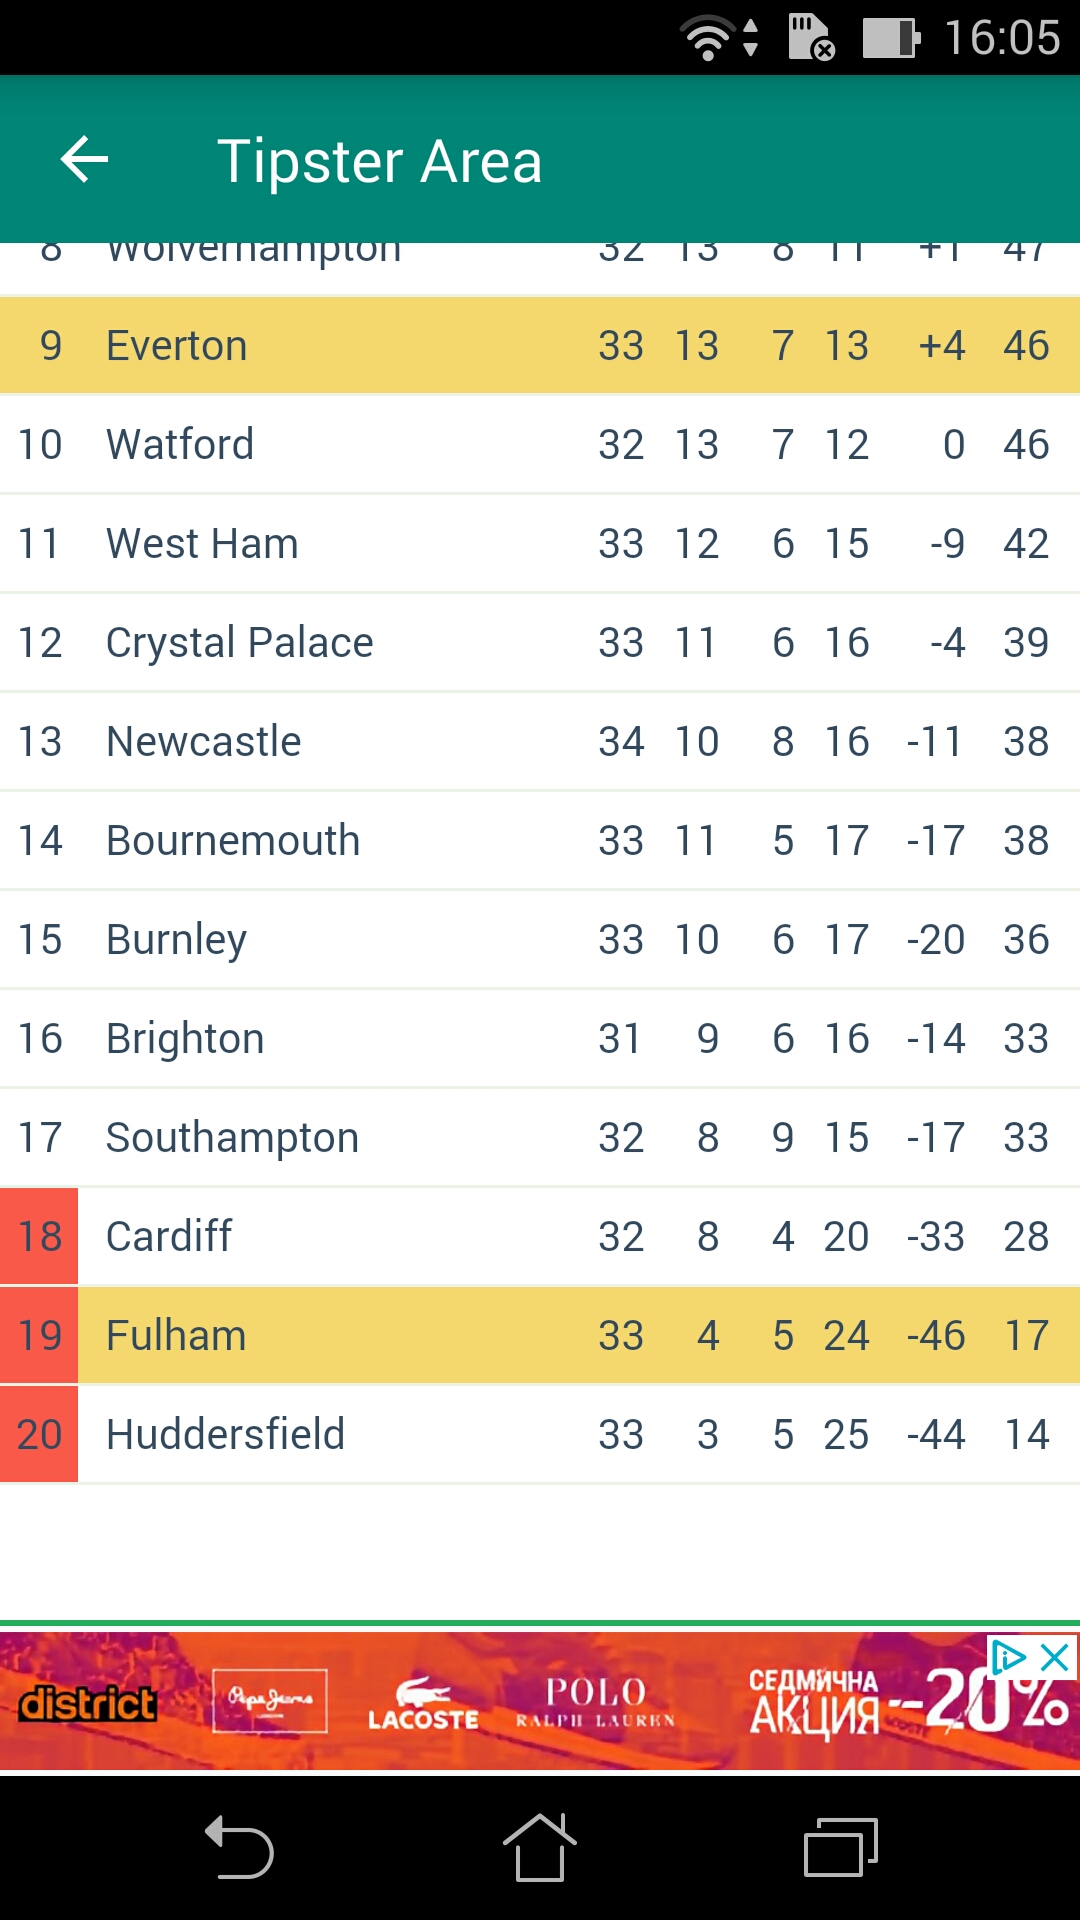Close the ad banner with X icon
Viewport: 1080px width, 1920px height.
pos(1055,1658)
